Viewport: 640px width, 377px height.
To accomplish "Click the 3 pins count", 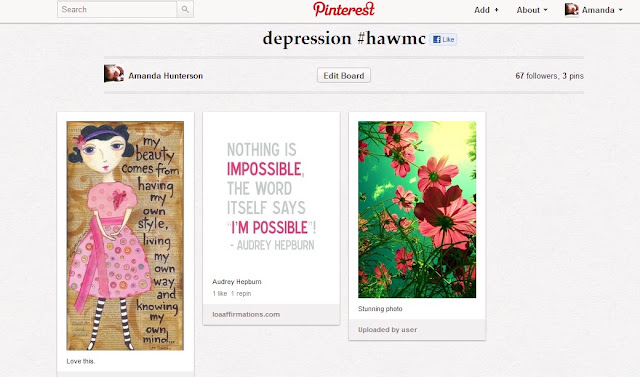I will tap(573, 76).
